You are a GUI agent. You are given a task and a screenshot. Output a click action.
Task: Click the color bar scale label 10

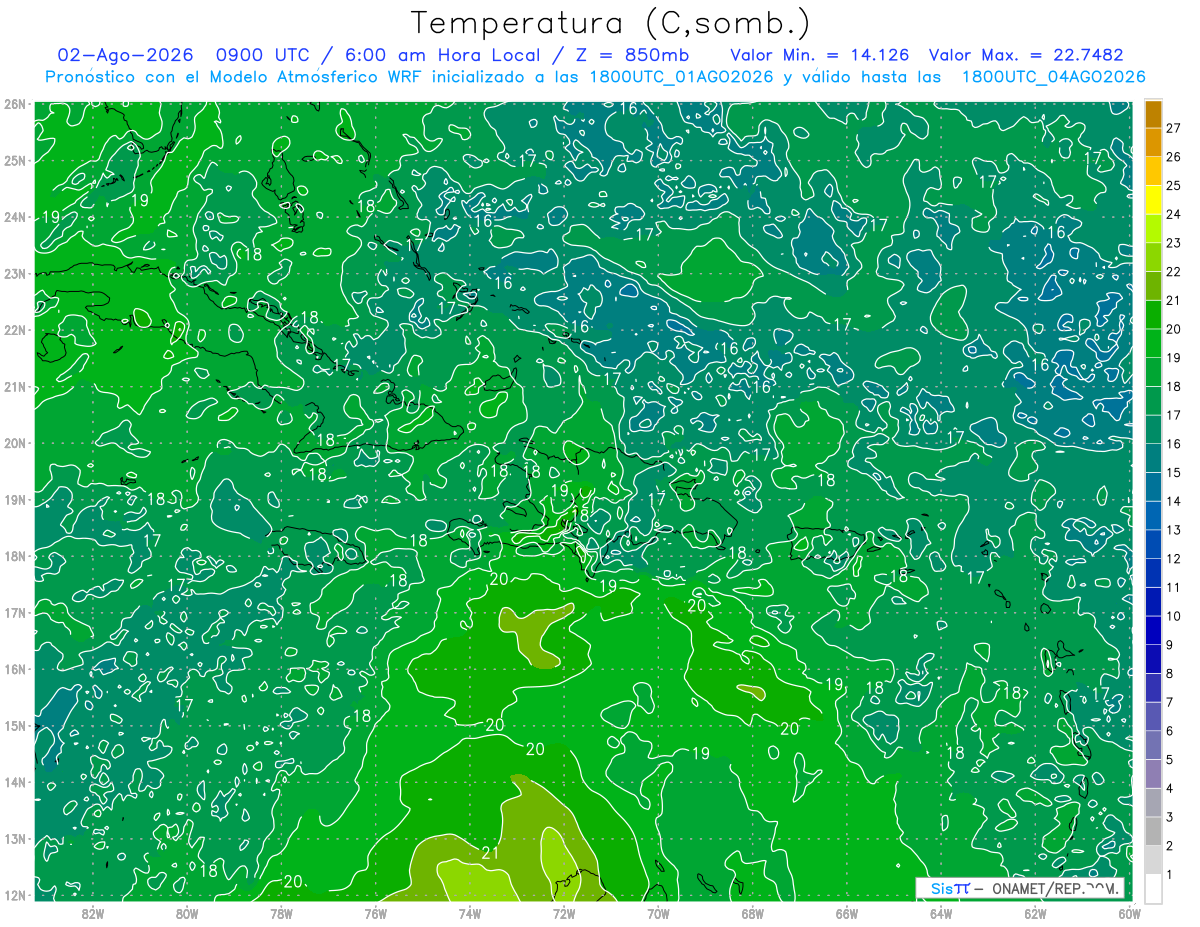pos(1175,616)
